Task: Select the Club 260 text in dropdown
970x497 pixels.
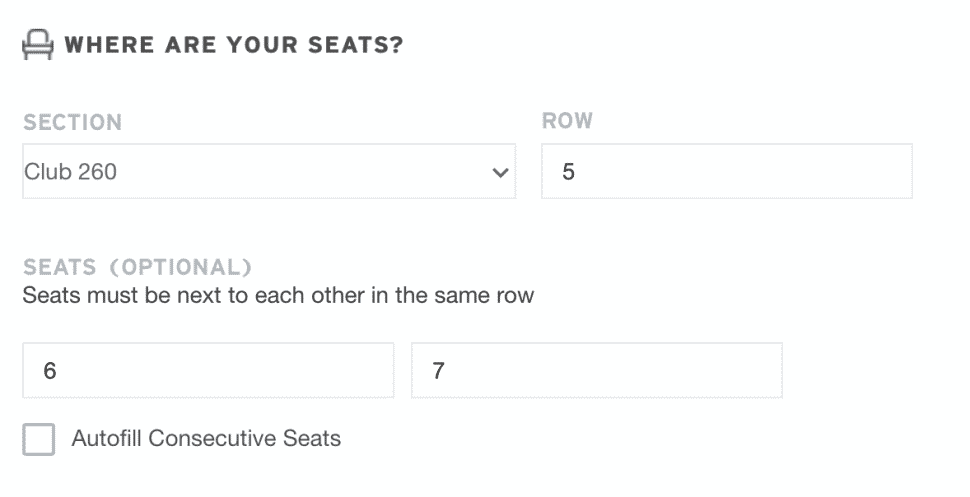Action: 71,171
